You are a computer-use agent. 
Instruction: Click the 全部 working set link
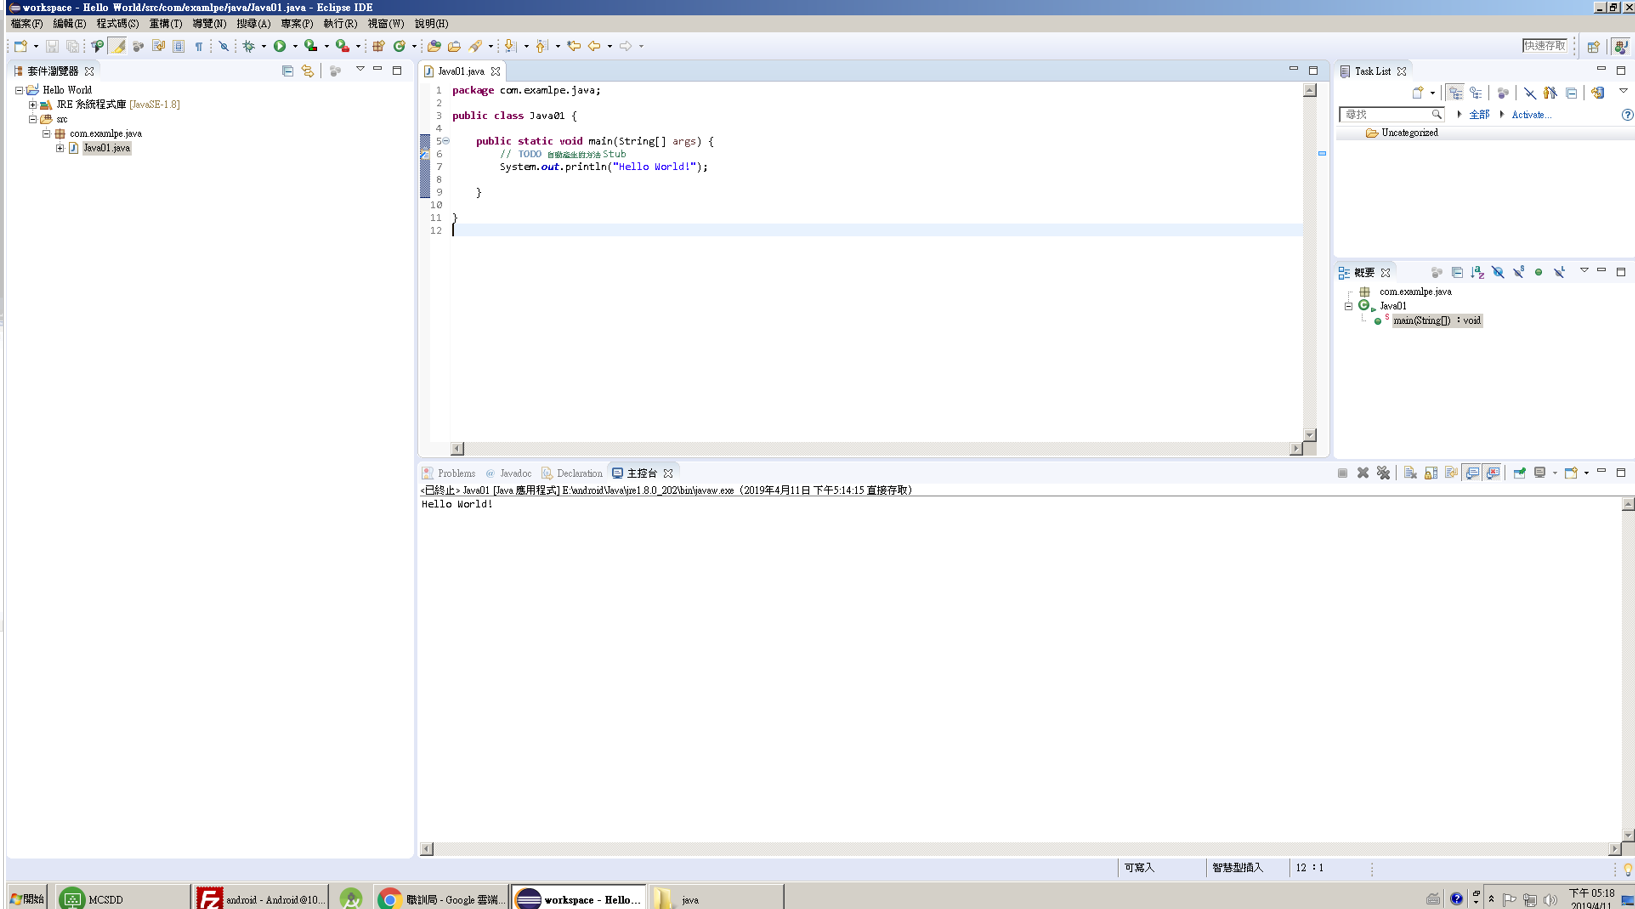[x=1478, y=115]
